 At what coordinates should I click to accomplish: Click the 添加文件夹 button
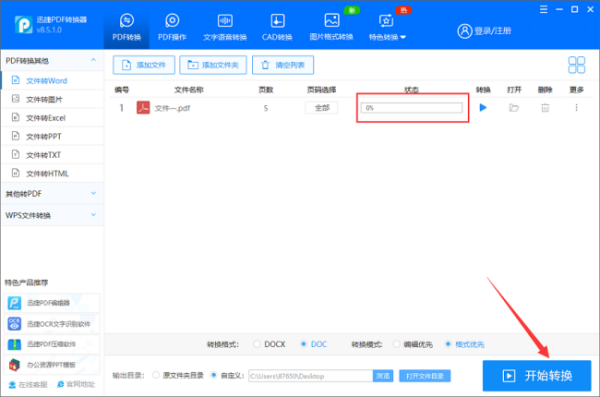pyautogui.click(x=213, y=65)
